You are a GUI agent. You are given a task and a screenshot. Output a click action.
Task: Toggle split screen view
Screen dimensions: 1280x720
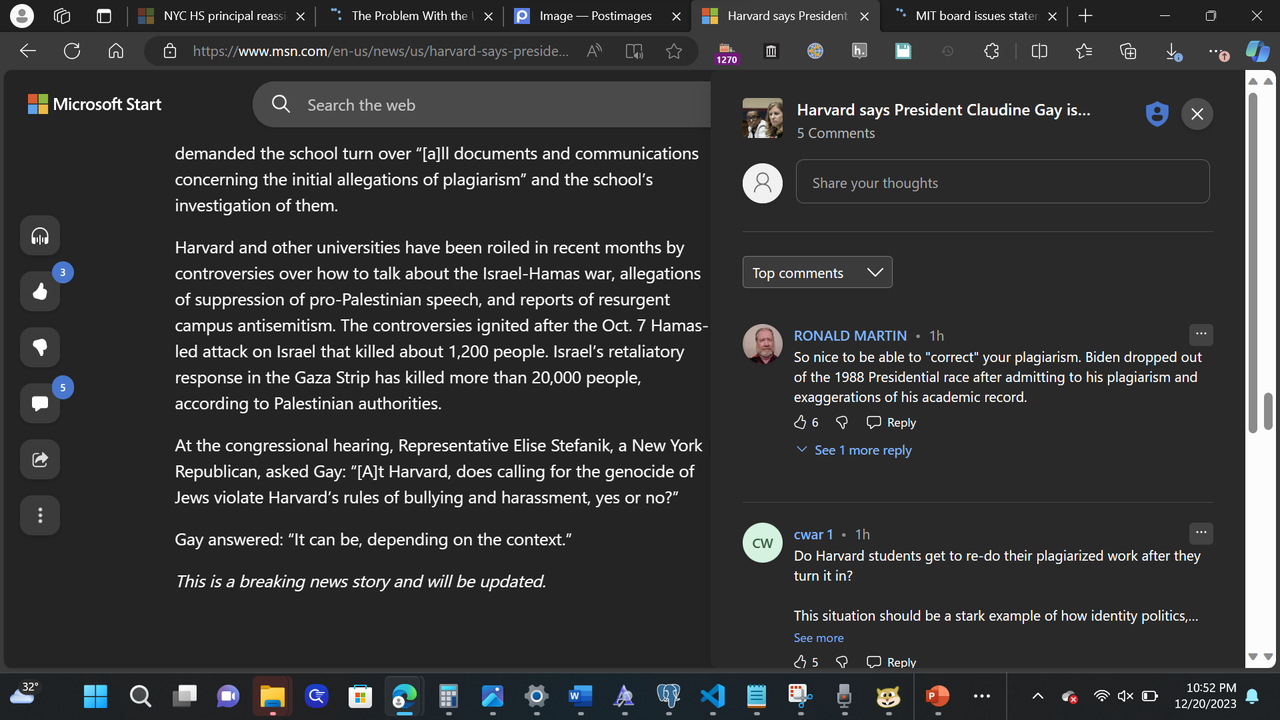(x=1039, y=52)
